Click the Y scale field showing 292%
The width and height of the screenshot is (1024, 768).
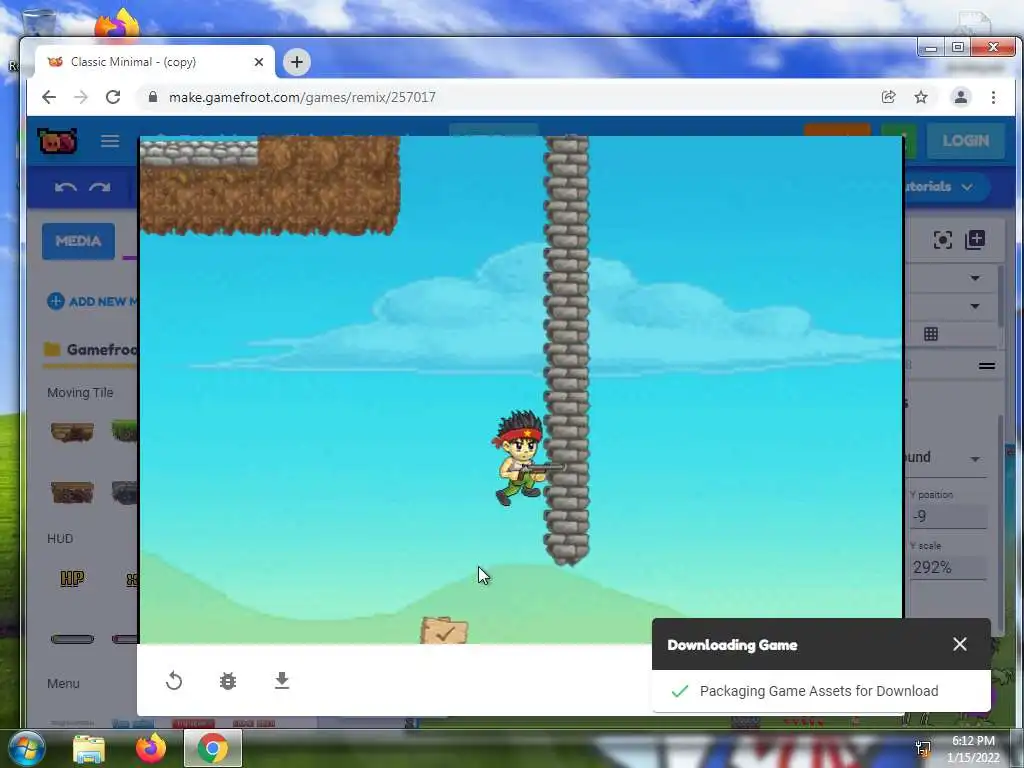click(x=948, y=567)
